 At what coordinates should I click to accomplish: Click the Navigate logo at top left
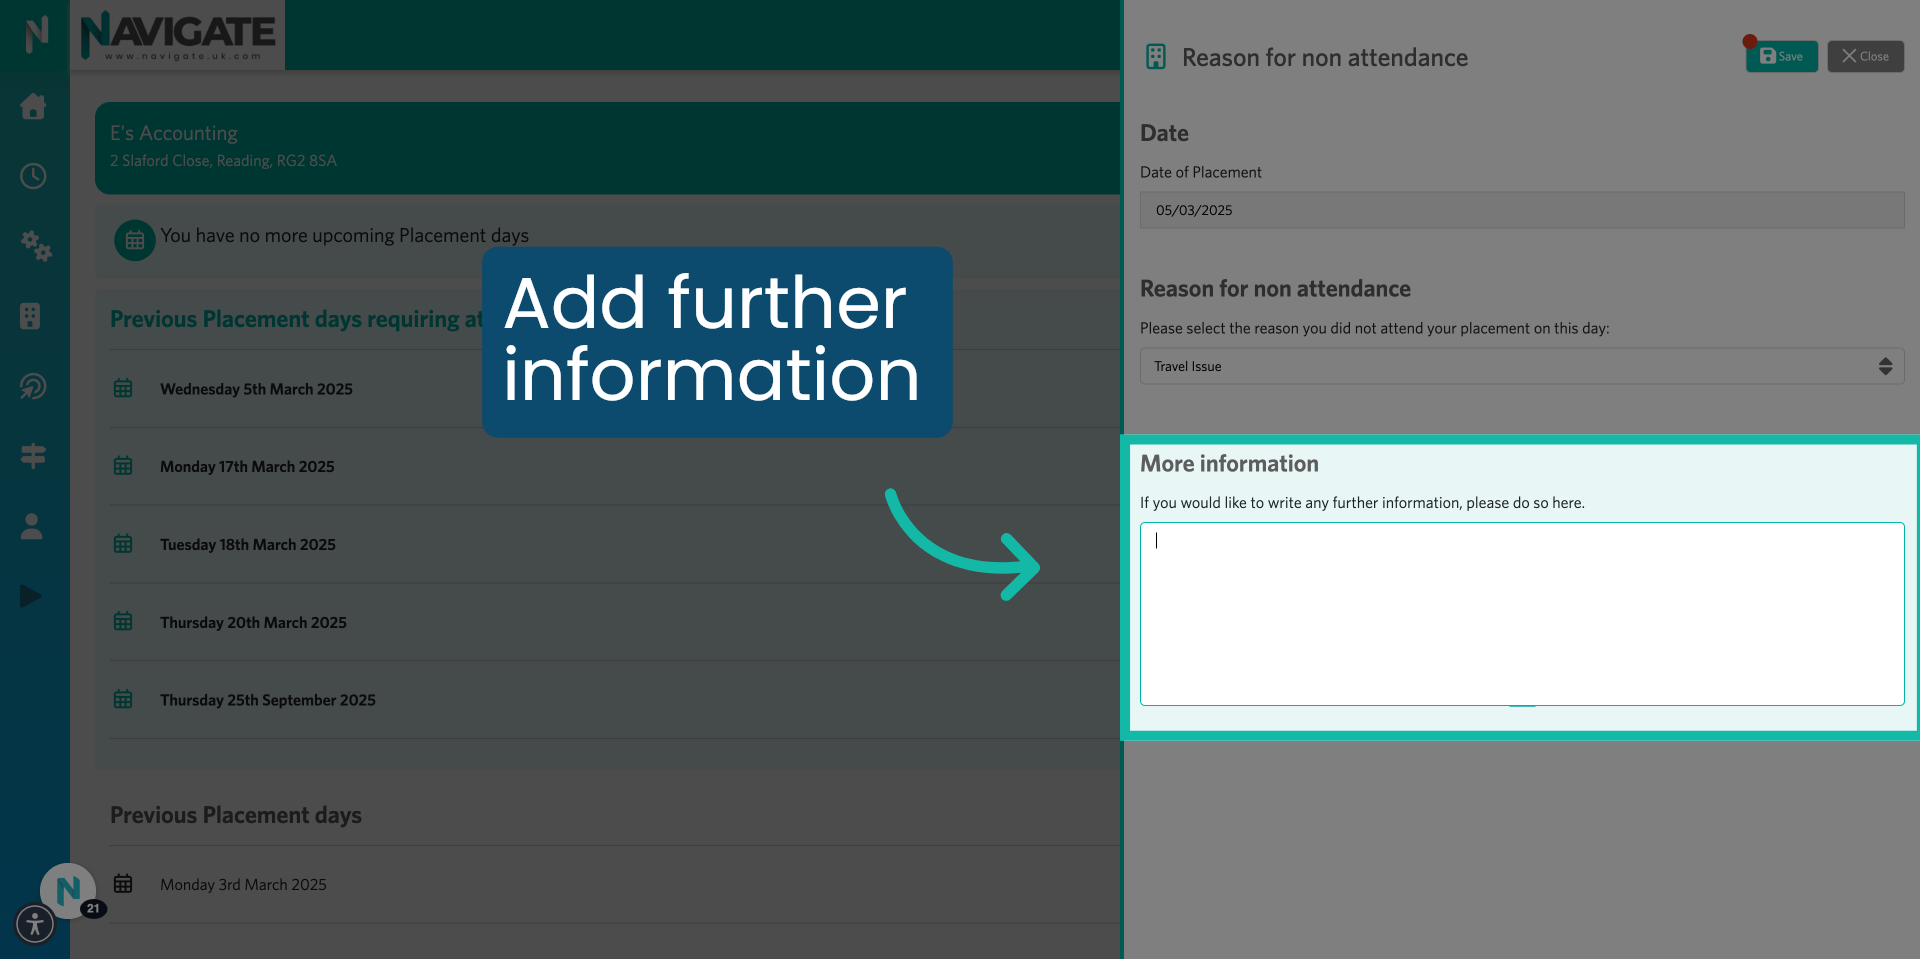(178, 34)
